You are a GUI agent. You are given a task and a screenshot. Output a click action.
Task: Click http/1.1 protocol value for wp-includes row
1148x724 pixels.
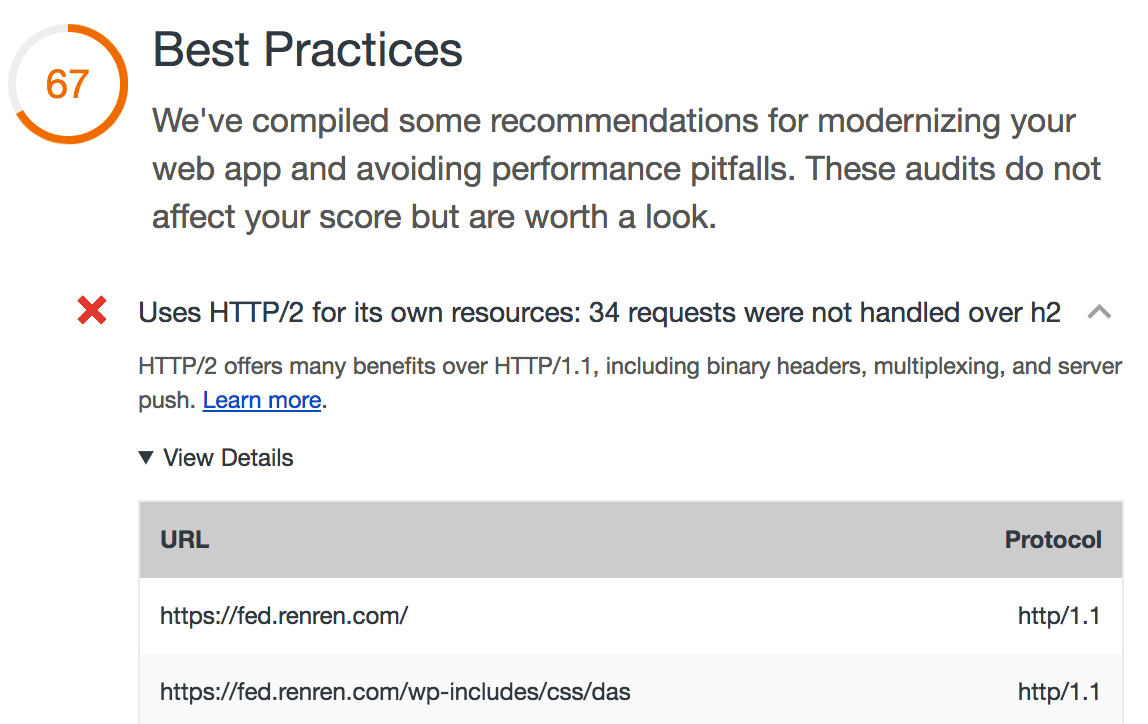pos(1059,691)
